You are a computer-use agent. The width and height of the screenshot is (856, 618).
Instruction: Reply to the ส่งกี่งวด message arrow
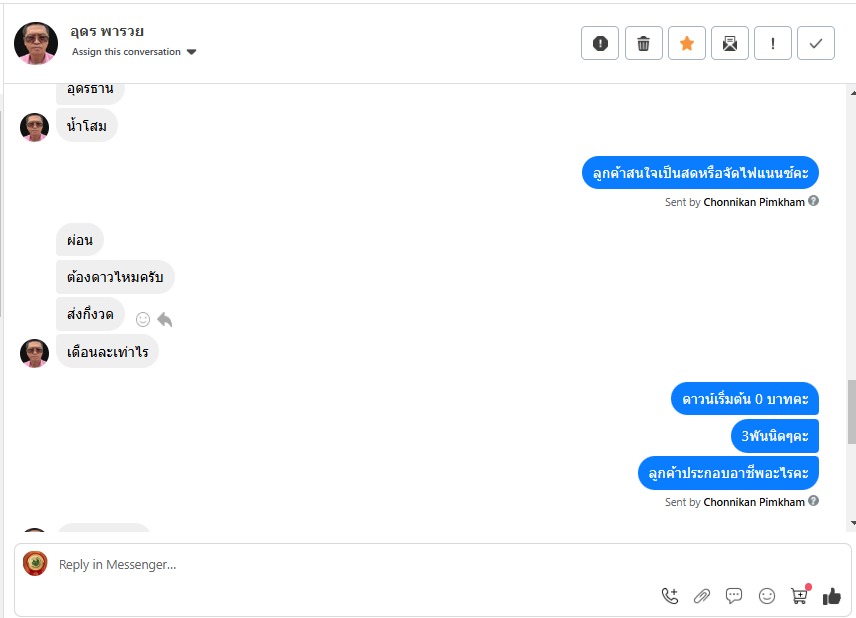click(x=164, y=319)
